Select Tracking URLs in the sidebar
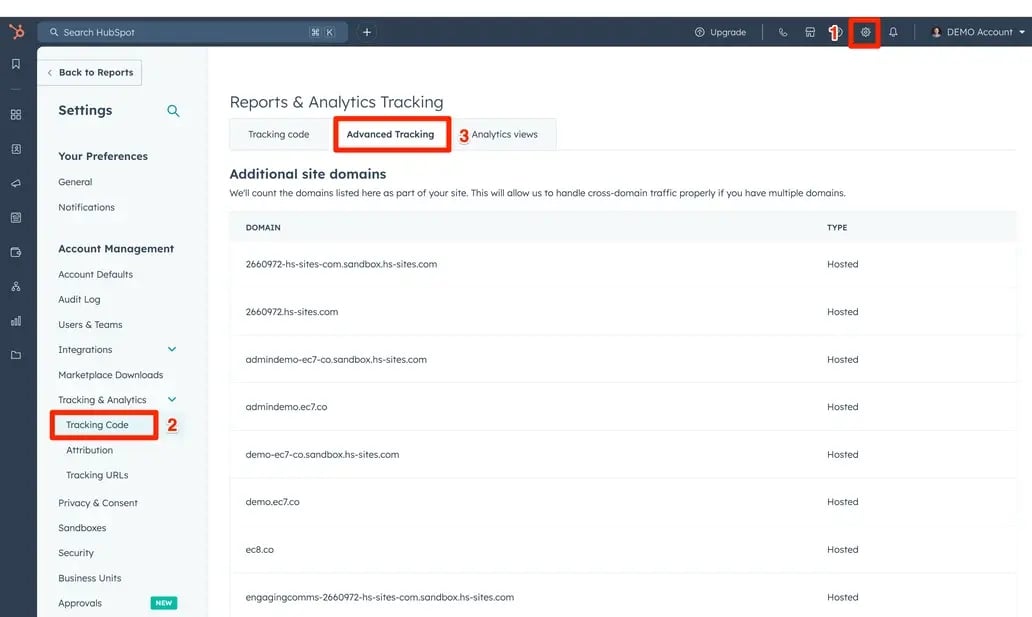The height and width of the screenshot is (617, 1032). coord(97,475)
